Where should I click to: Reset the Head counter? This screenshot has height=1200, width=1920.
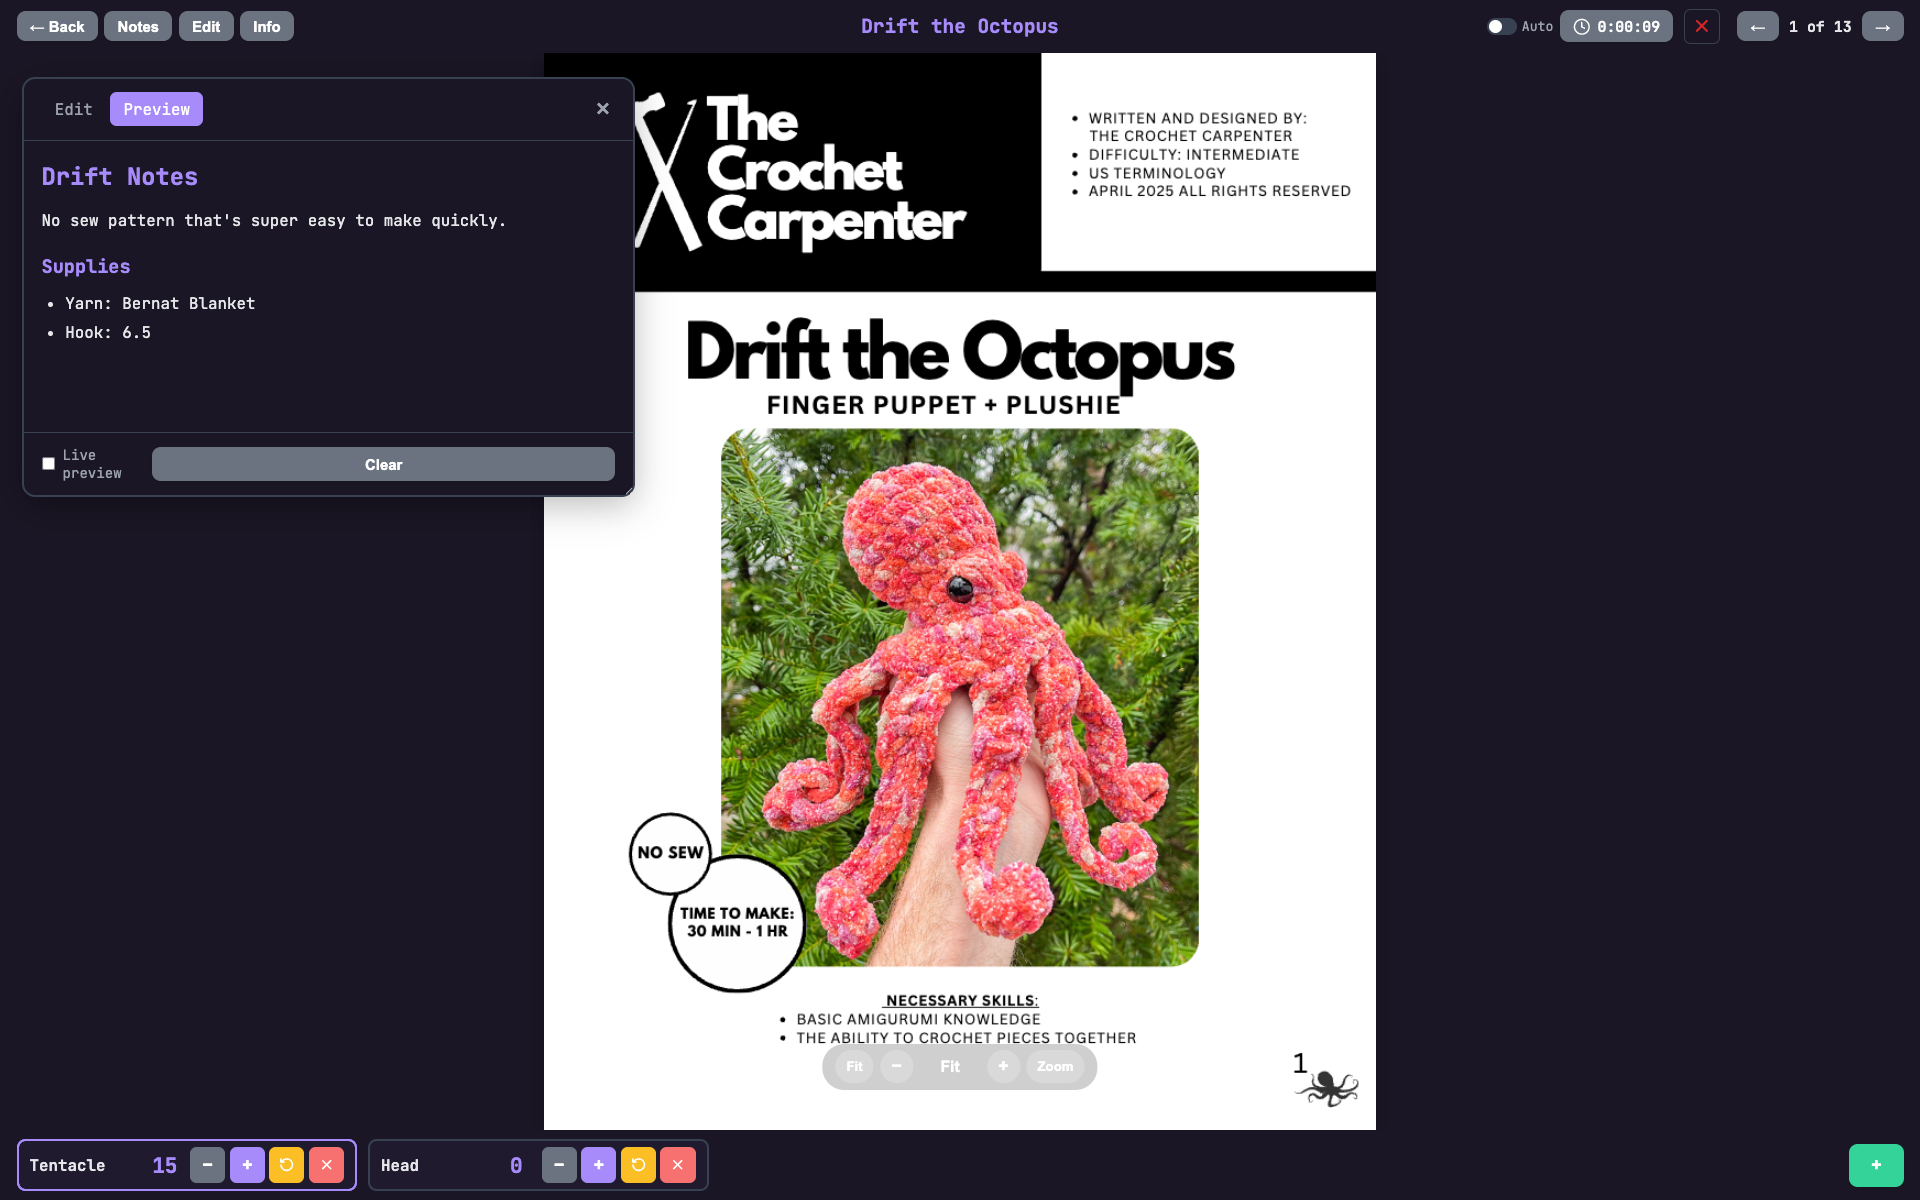pos(638,1165)
